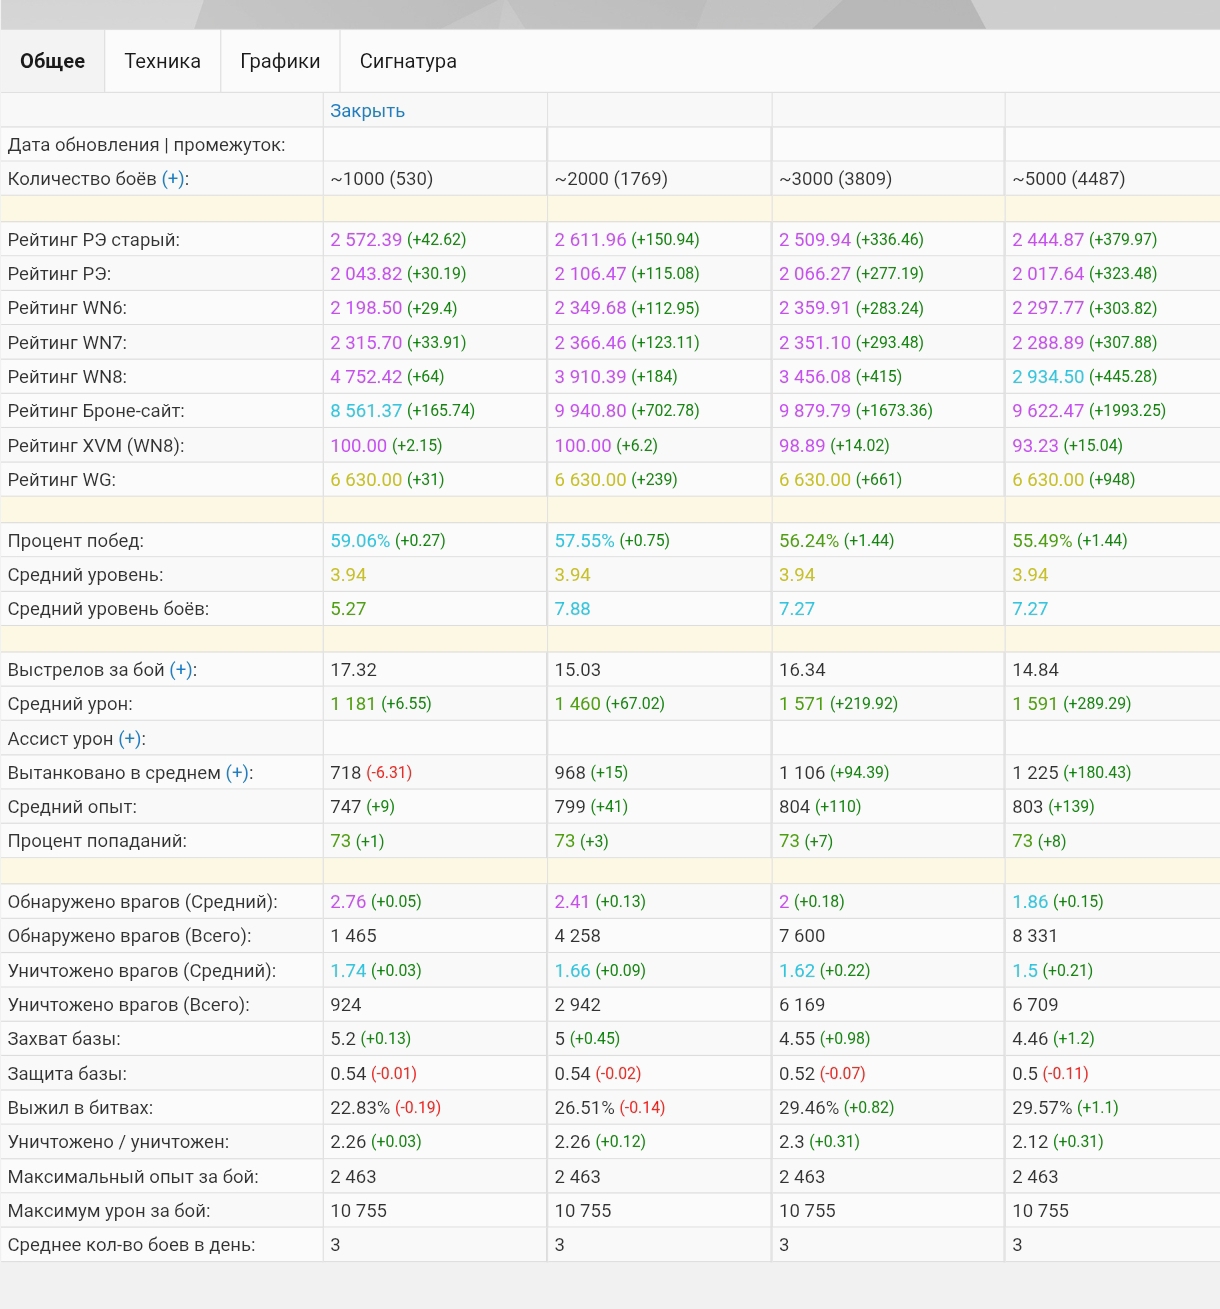Click the Максимум урон за бой label
1220x1309 pixels.
(x=109, y=1211)
